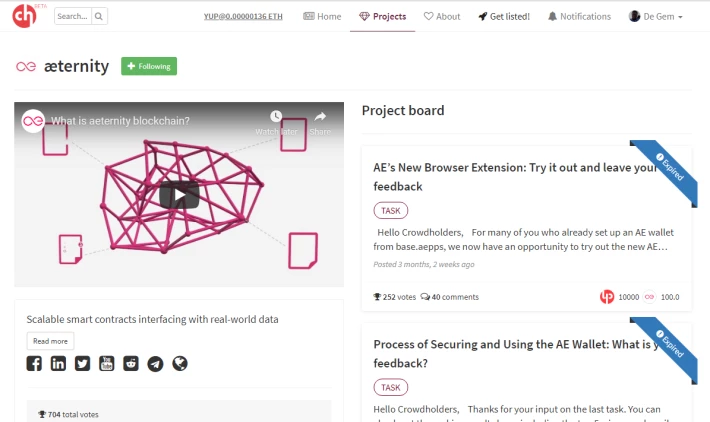Click the Get listed! link
Screen dimensions: 710x422
504,16
